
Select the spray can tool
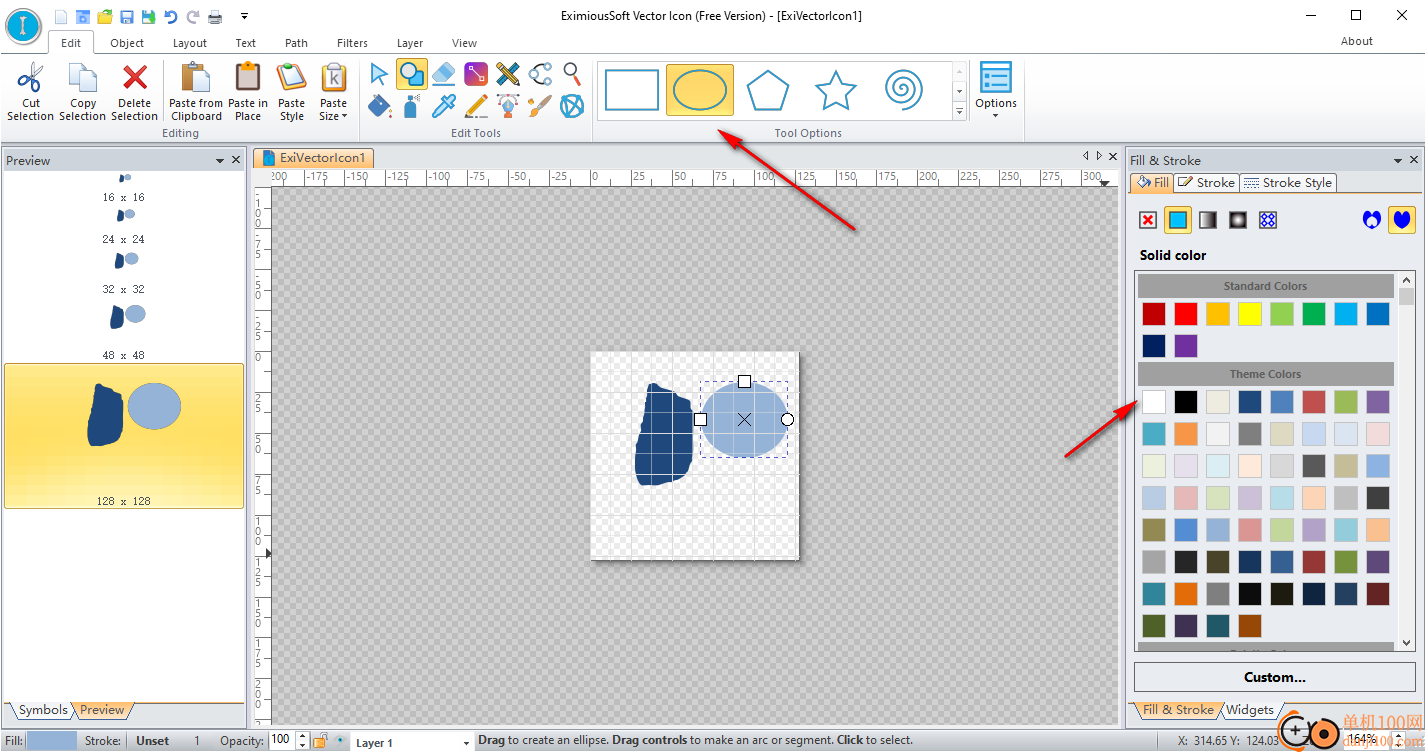[x=411, y=105]
